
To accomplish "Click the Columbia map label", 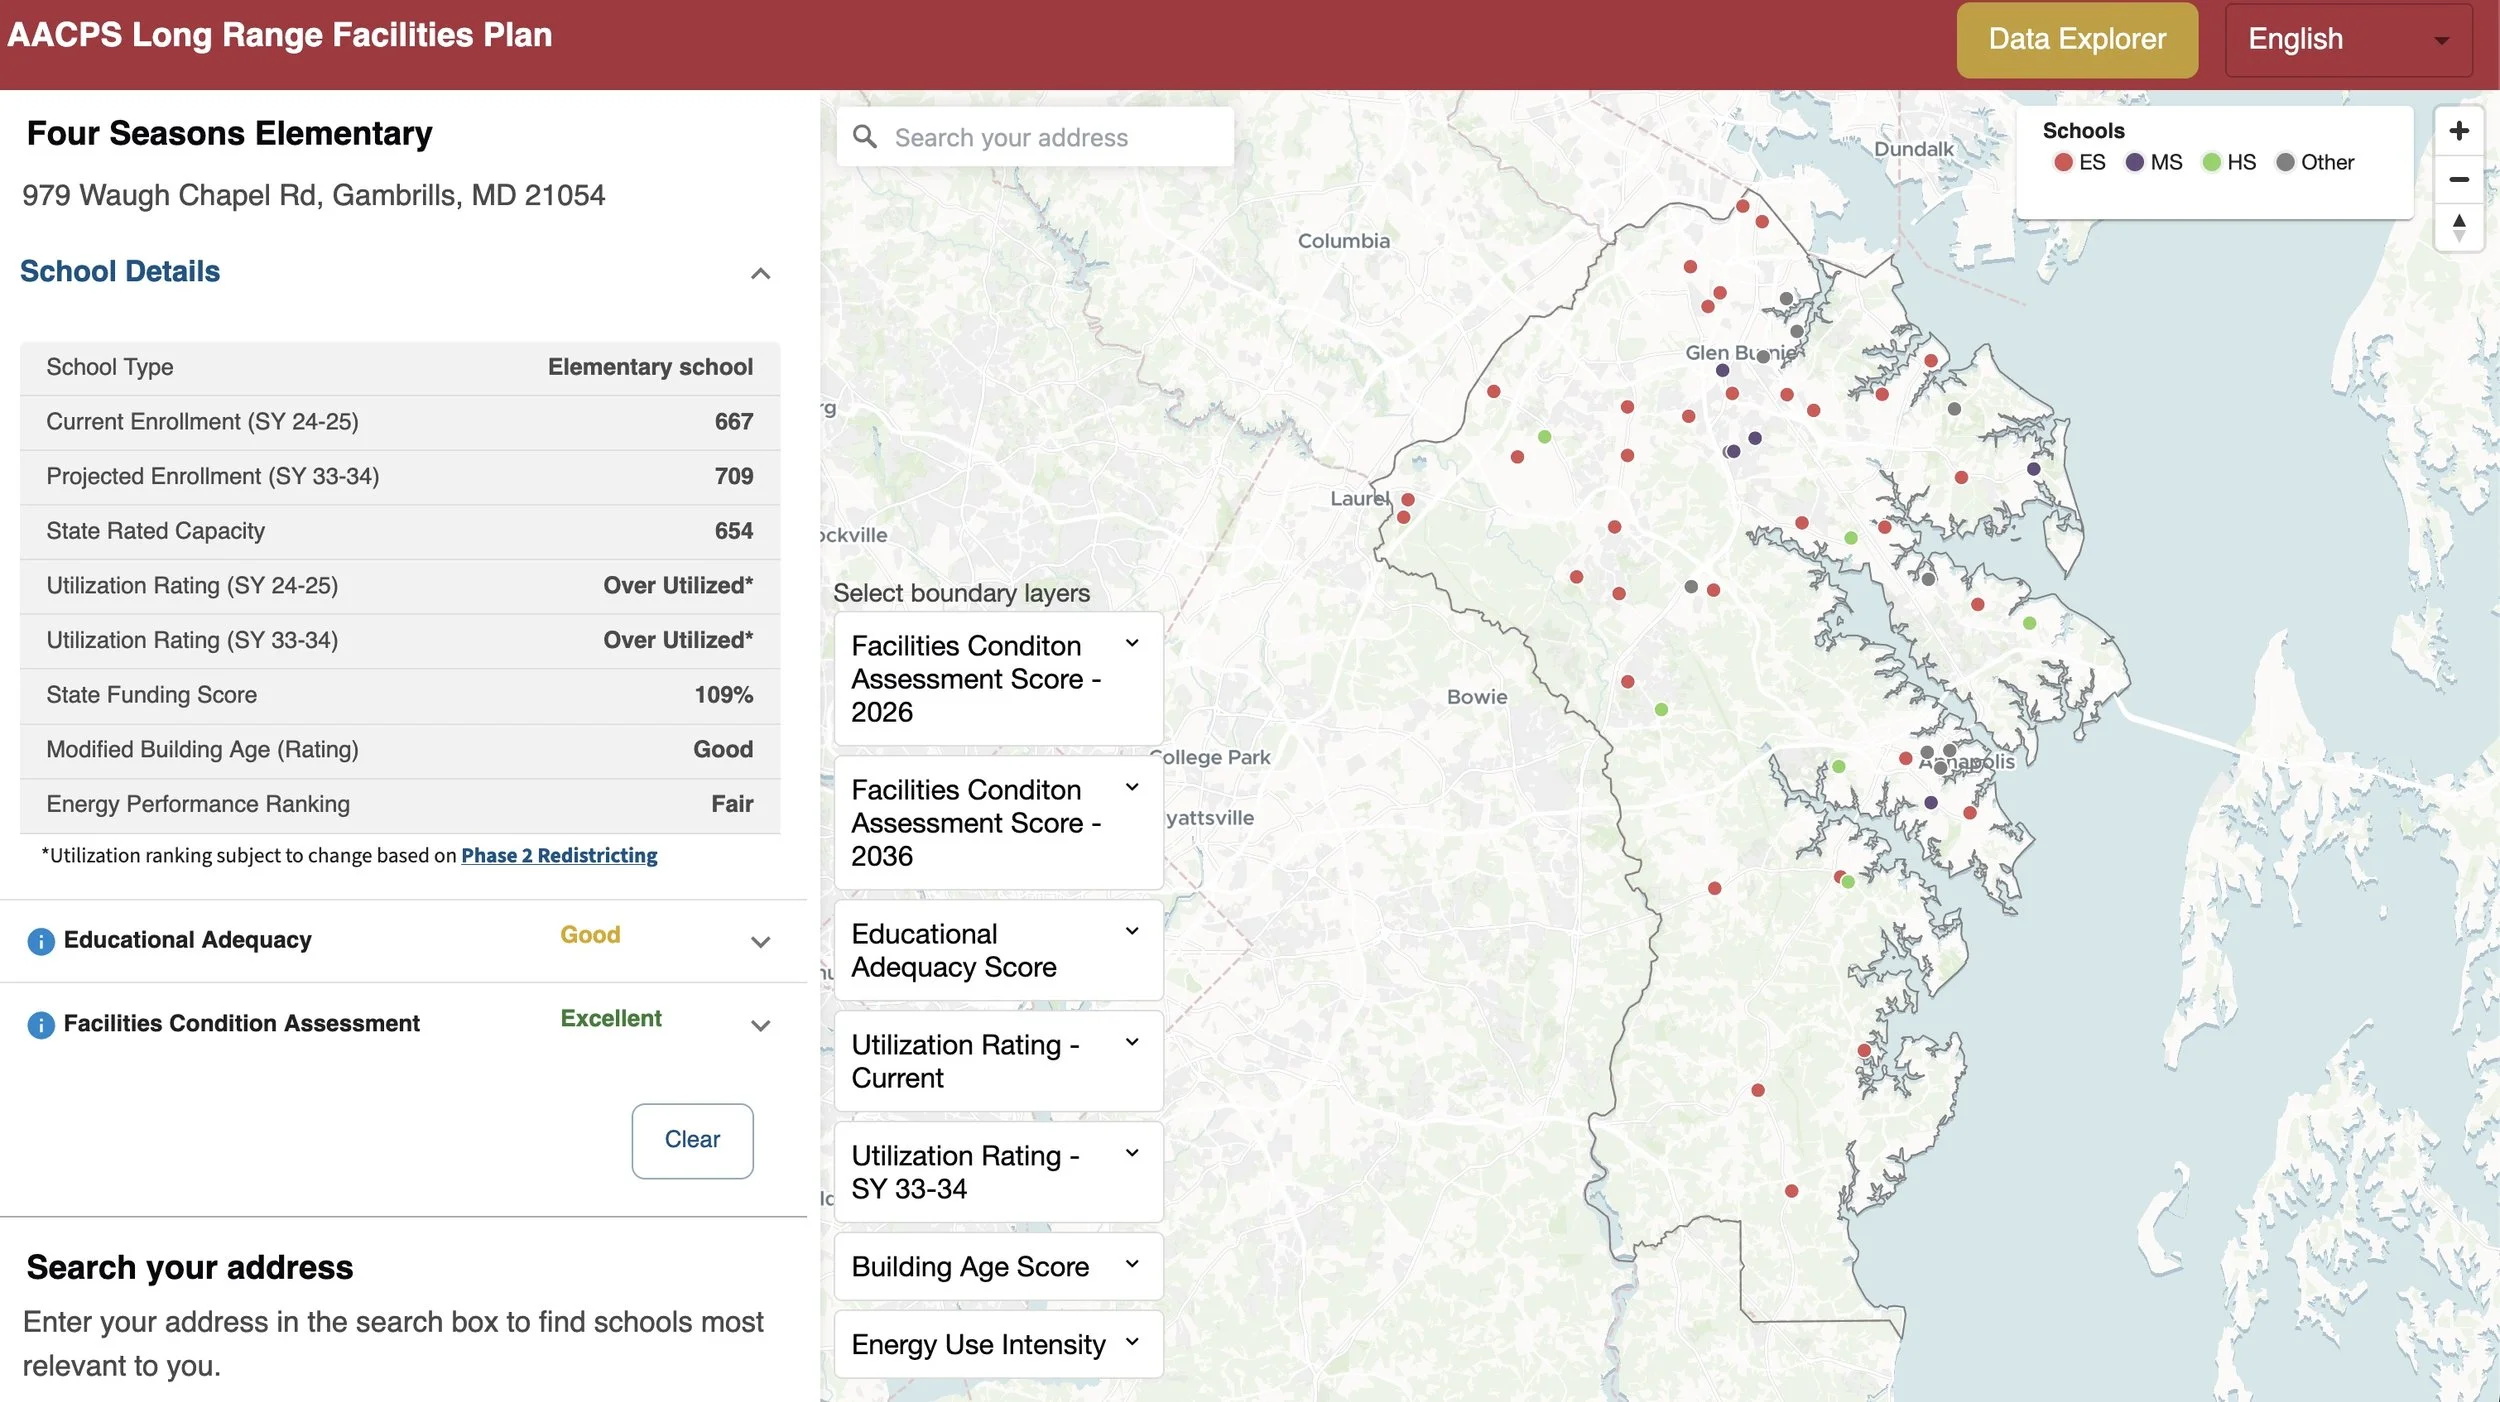I will (x=1343, y=241).
